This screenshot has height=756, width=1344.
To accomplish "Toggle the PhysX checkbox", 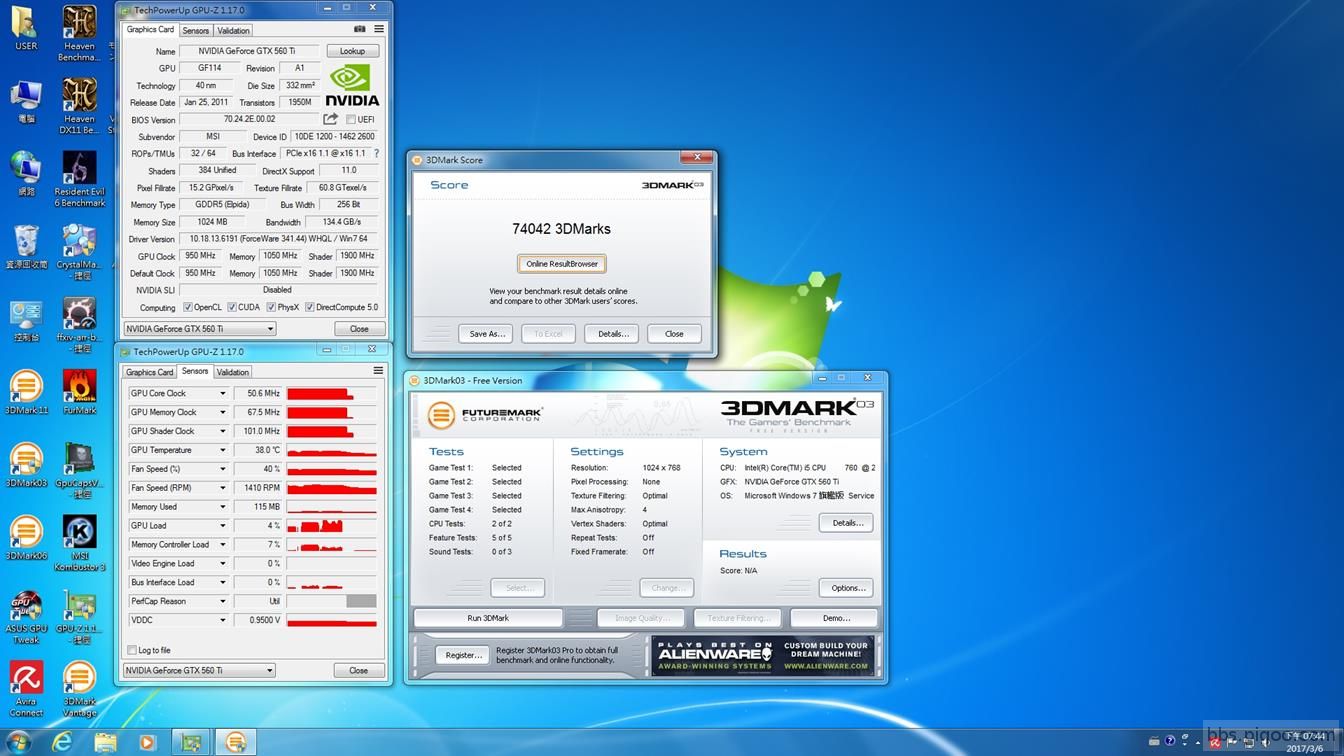I will pyautogui.click(x=271, y=307).
